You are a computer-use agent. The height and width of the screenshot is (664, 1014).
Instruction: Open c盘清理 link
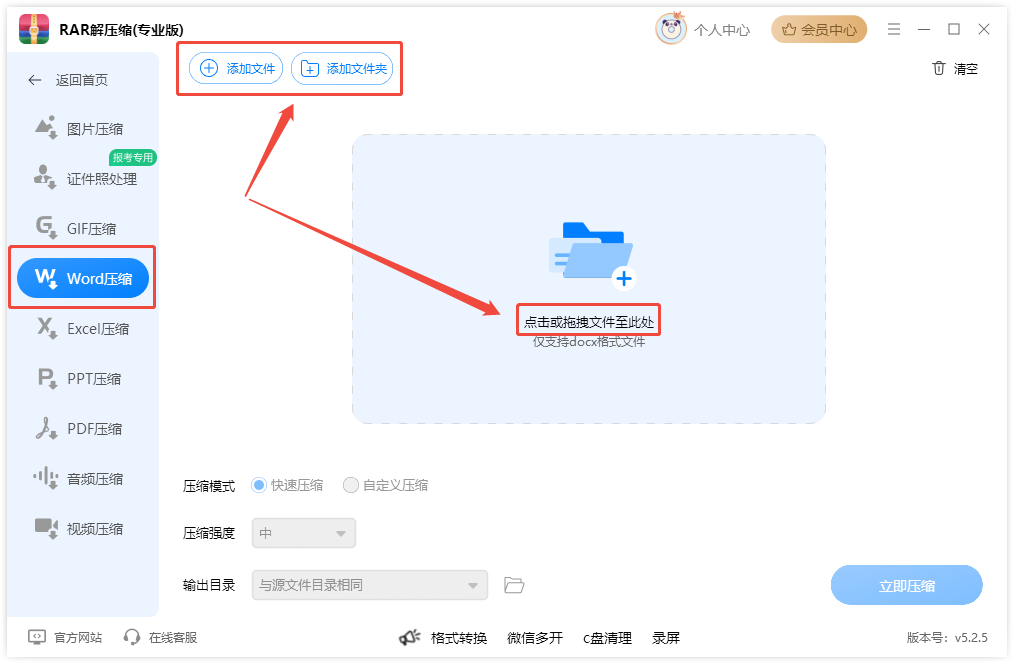[x=607, y=638]
